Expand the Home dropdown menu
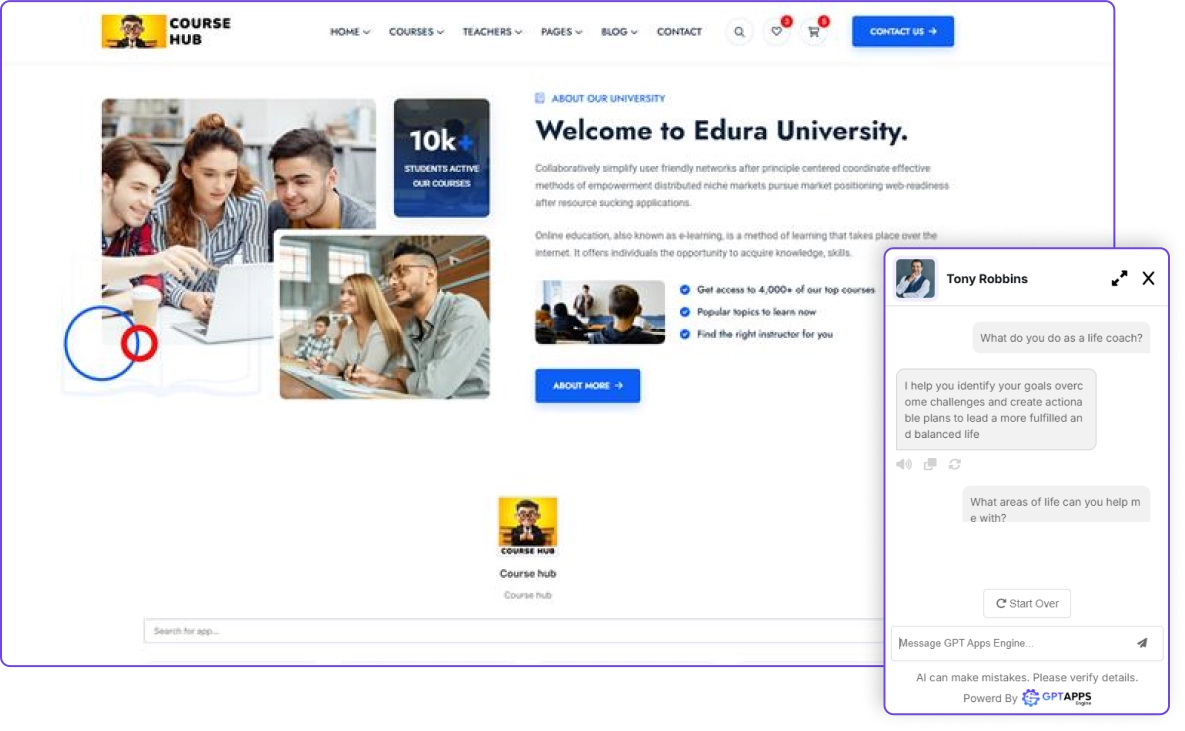 350,32
